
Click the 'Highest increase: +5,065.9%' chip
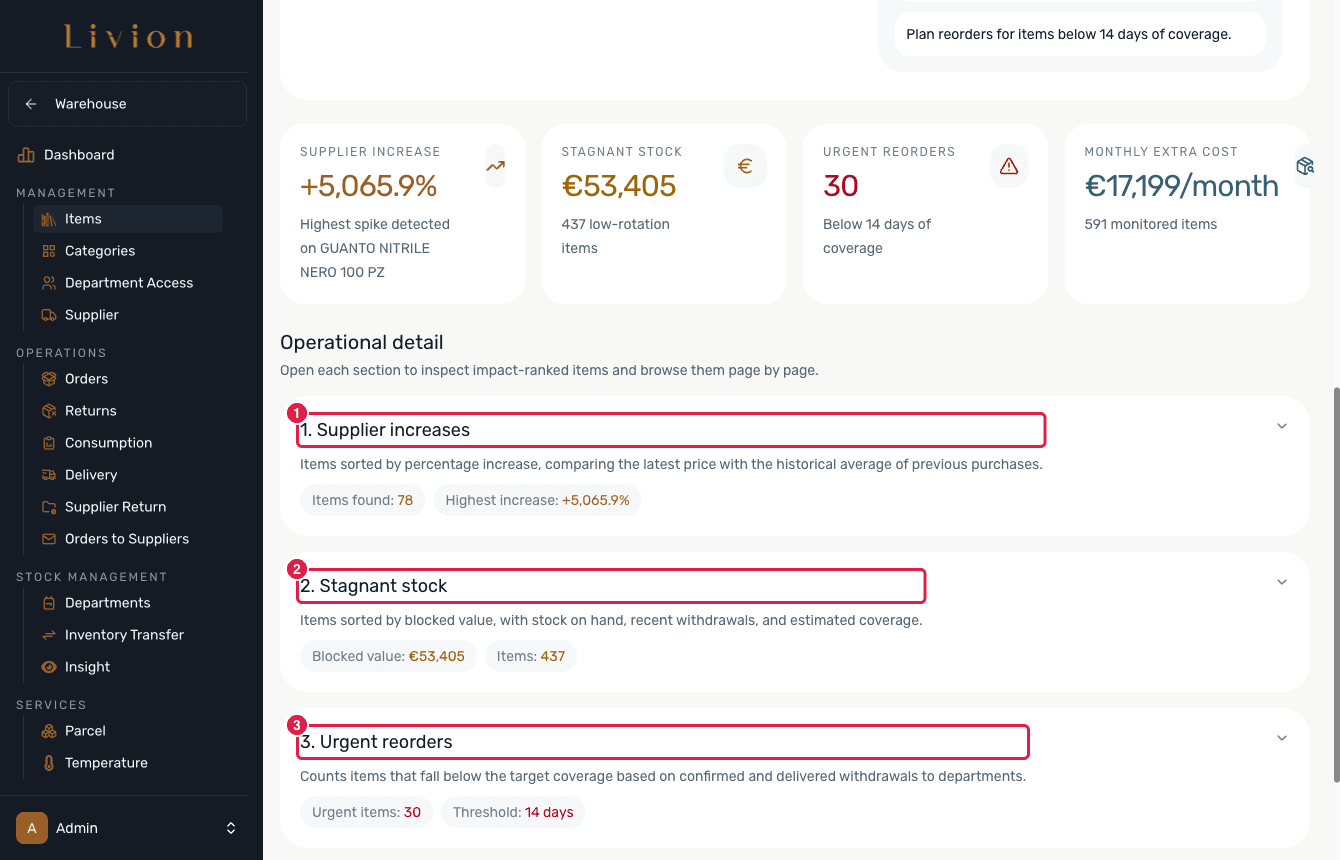tap(537, 500)
